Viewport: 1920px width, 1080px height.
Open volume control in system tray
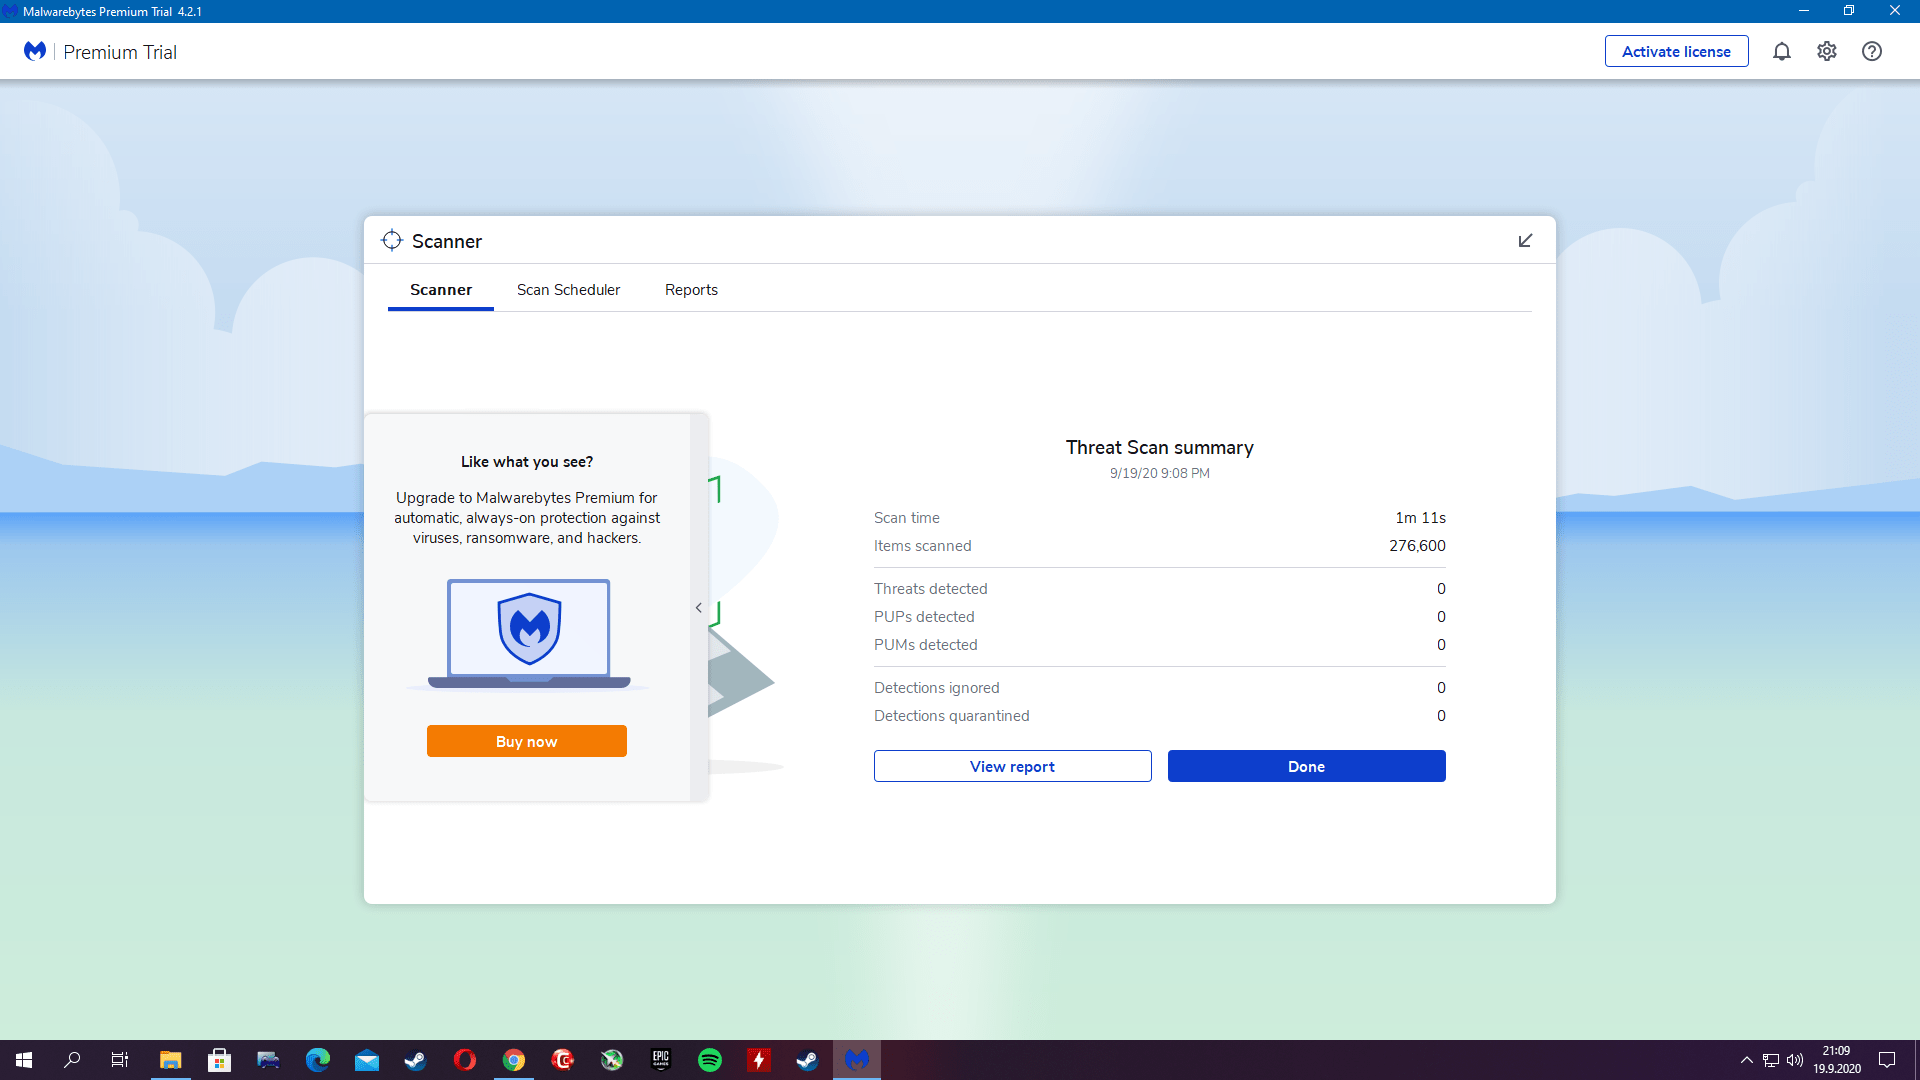(1795, 1060)
